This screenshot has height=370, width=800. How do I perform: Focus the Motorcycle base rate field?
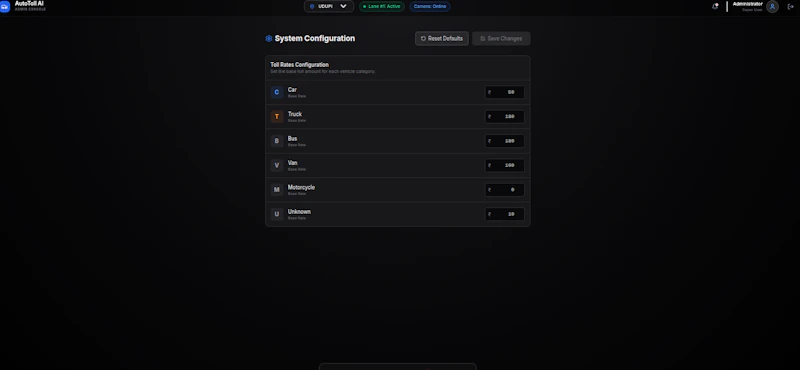coord(505,190)
